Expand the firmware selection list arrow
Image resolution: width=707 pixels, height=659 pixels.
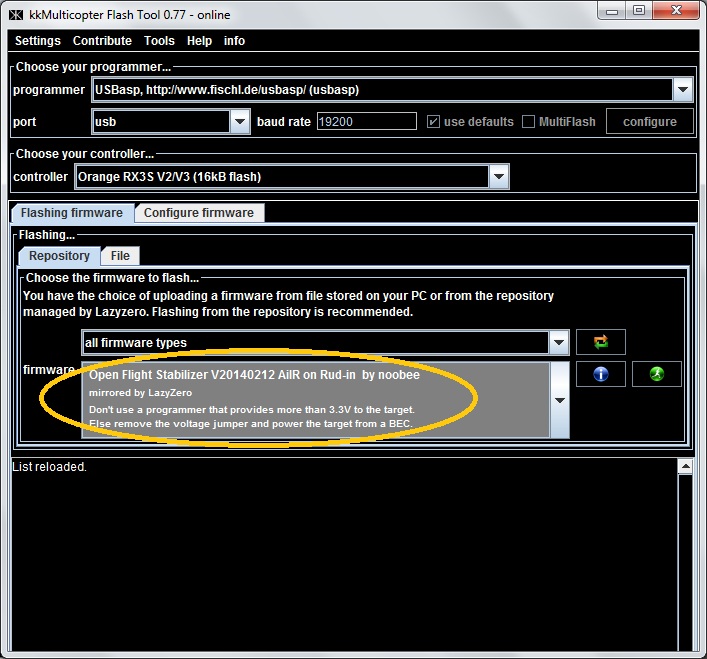[x=560, y=400]
